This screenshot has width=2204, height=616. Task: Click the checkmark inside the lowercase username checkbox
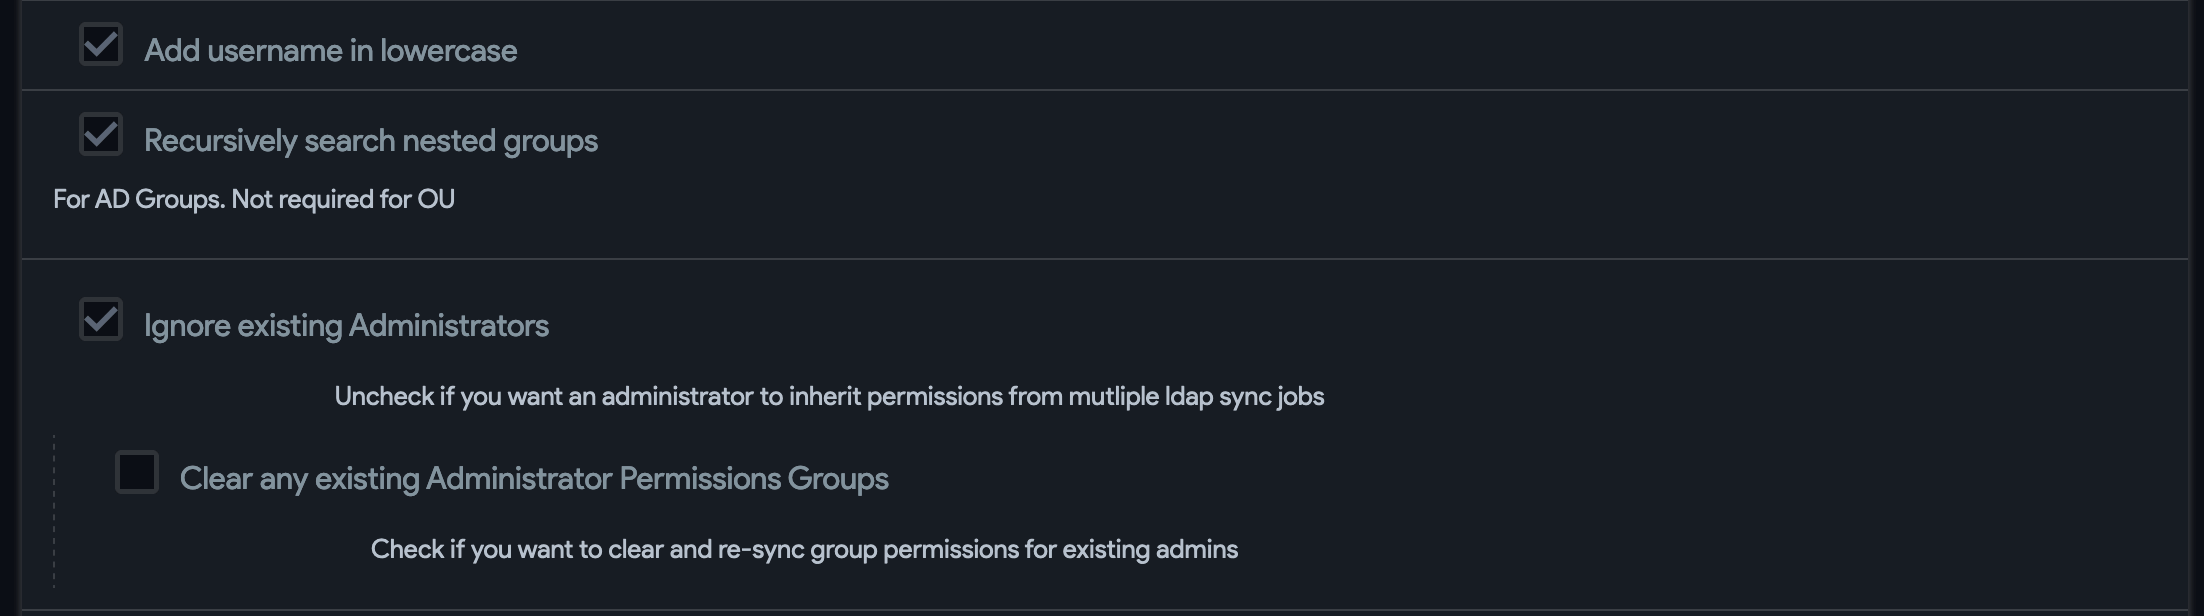pyautogui.click(x=99, y=43)
